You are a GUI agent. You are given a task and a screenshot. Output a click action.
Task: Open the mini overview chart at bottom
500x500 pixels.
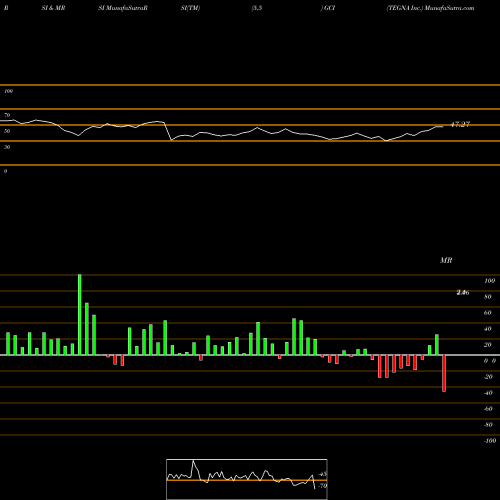(x=247, y=479)
